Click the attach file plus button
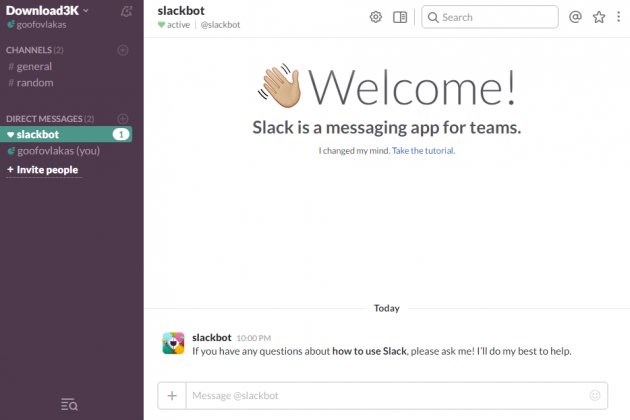 pyautogui.click(x=172, y=396)
